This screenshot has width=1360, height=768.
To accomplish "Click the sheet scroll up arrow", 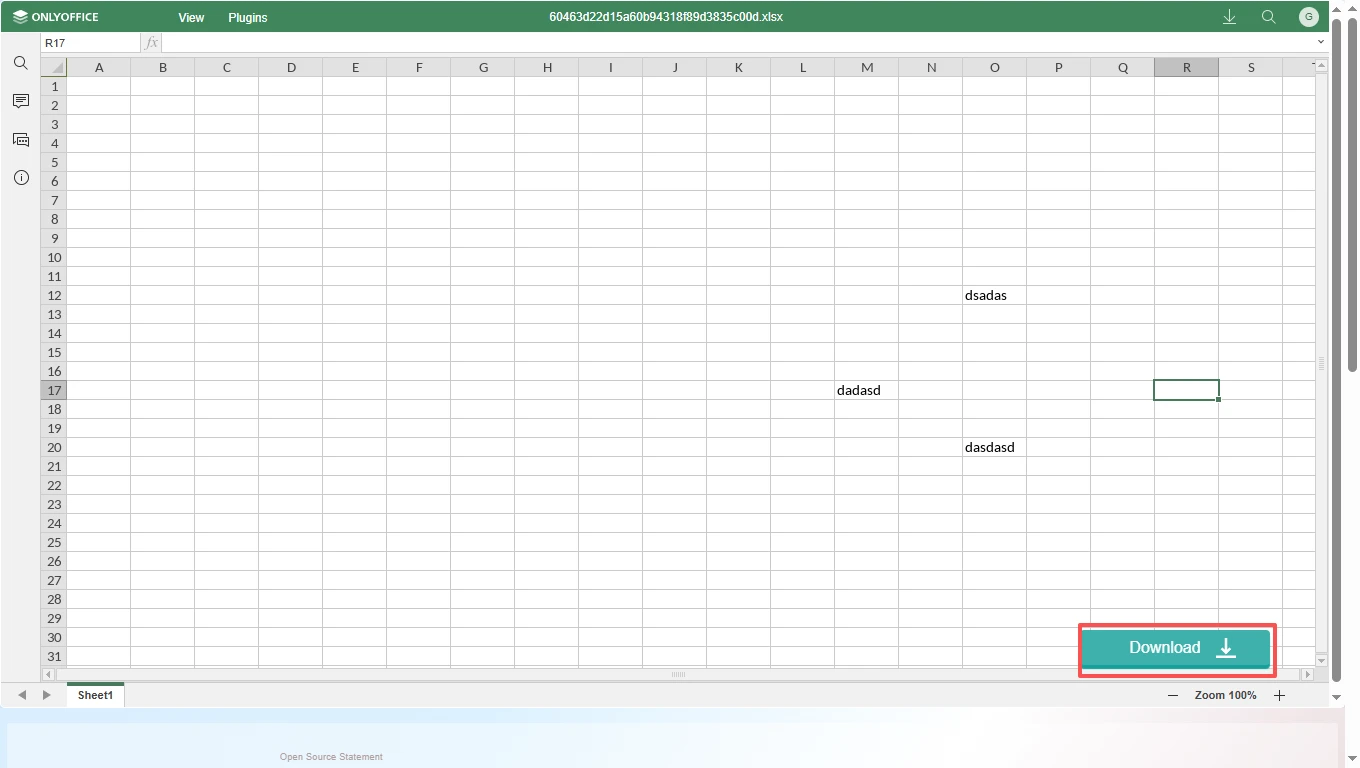I will pyautogui.click(x=1321, y=65).
